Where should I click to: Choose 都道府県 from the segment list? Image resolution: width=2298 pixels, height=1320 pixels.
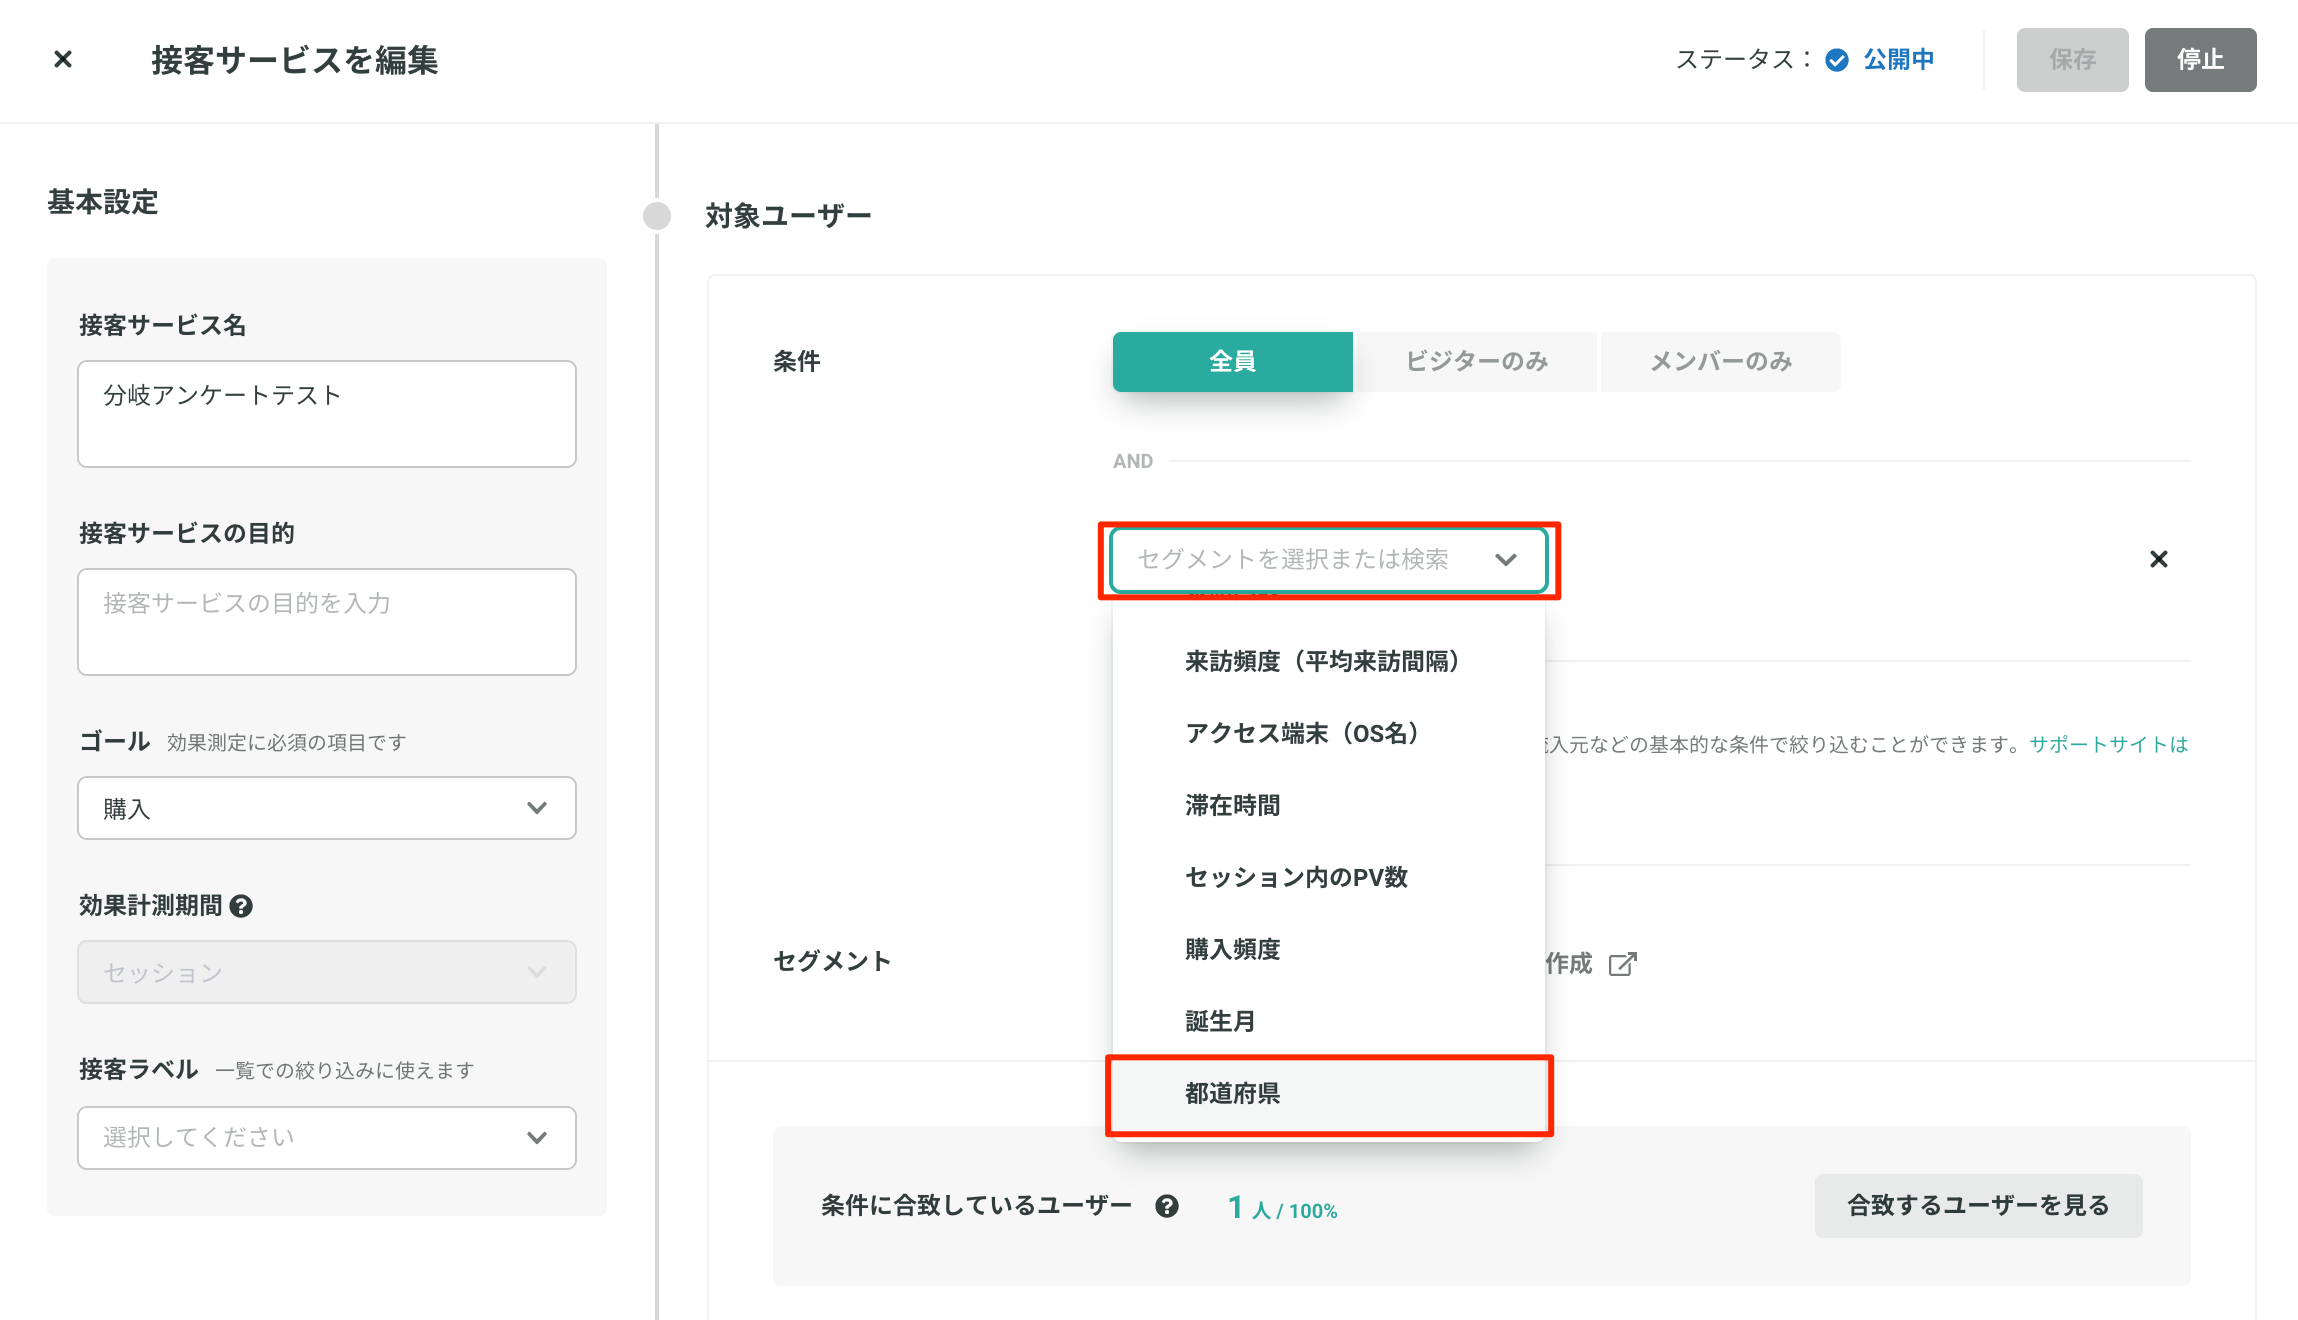click(x=1329, y=1093)
